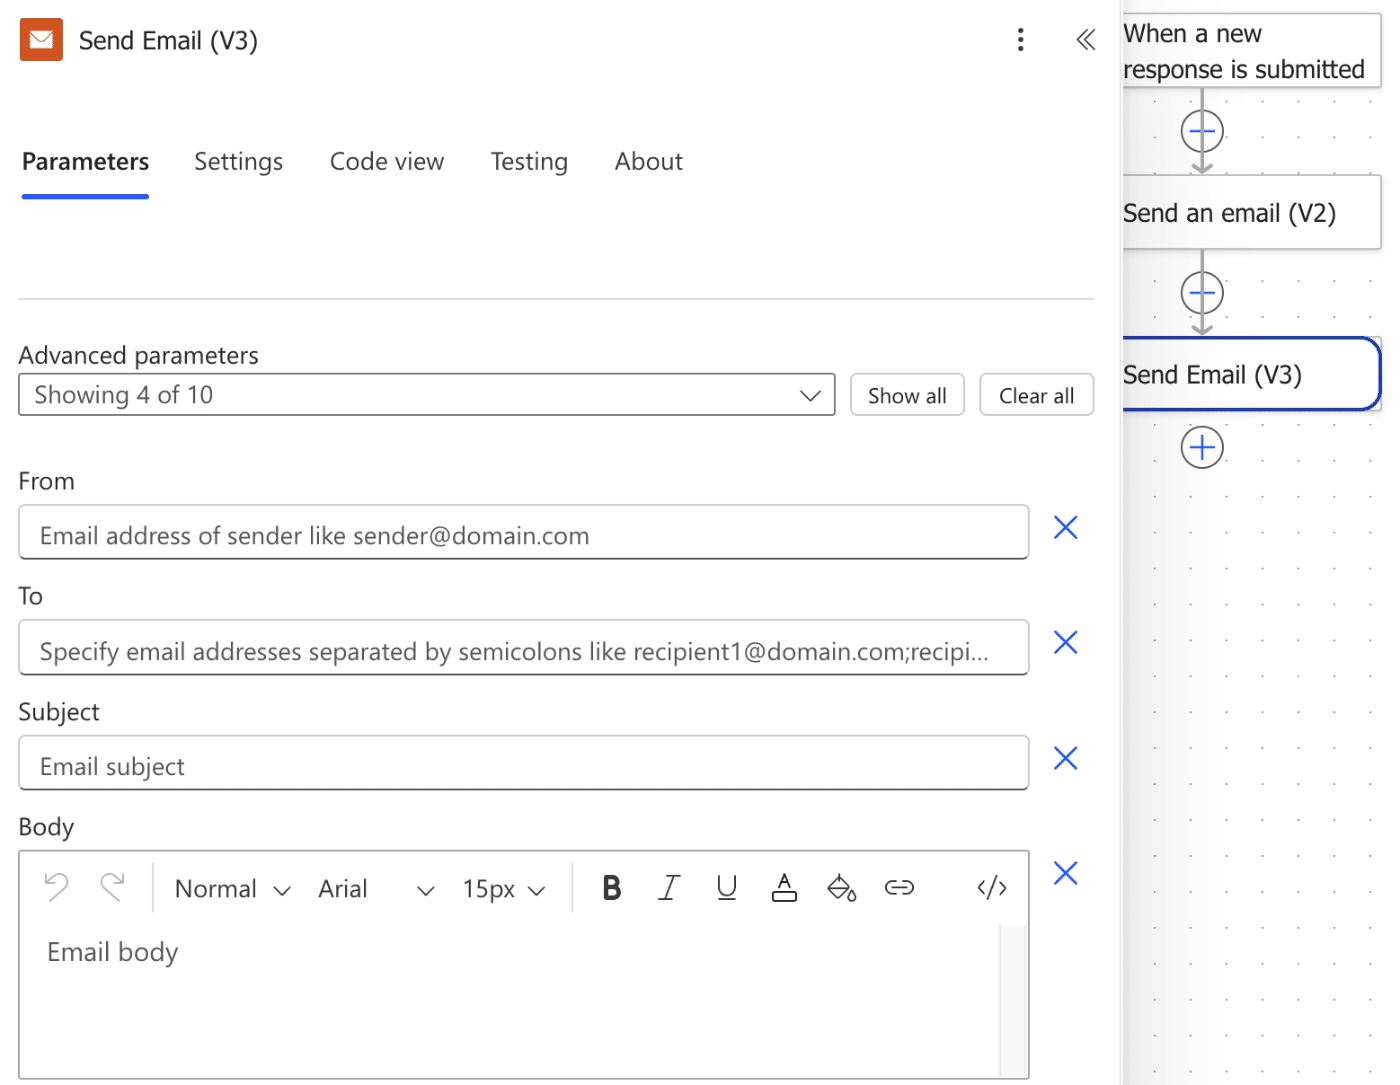This screenshot has width=1400, height=1085.
Task: Add step after Send Email (V3)
Action: 1202,447
